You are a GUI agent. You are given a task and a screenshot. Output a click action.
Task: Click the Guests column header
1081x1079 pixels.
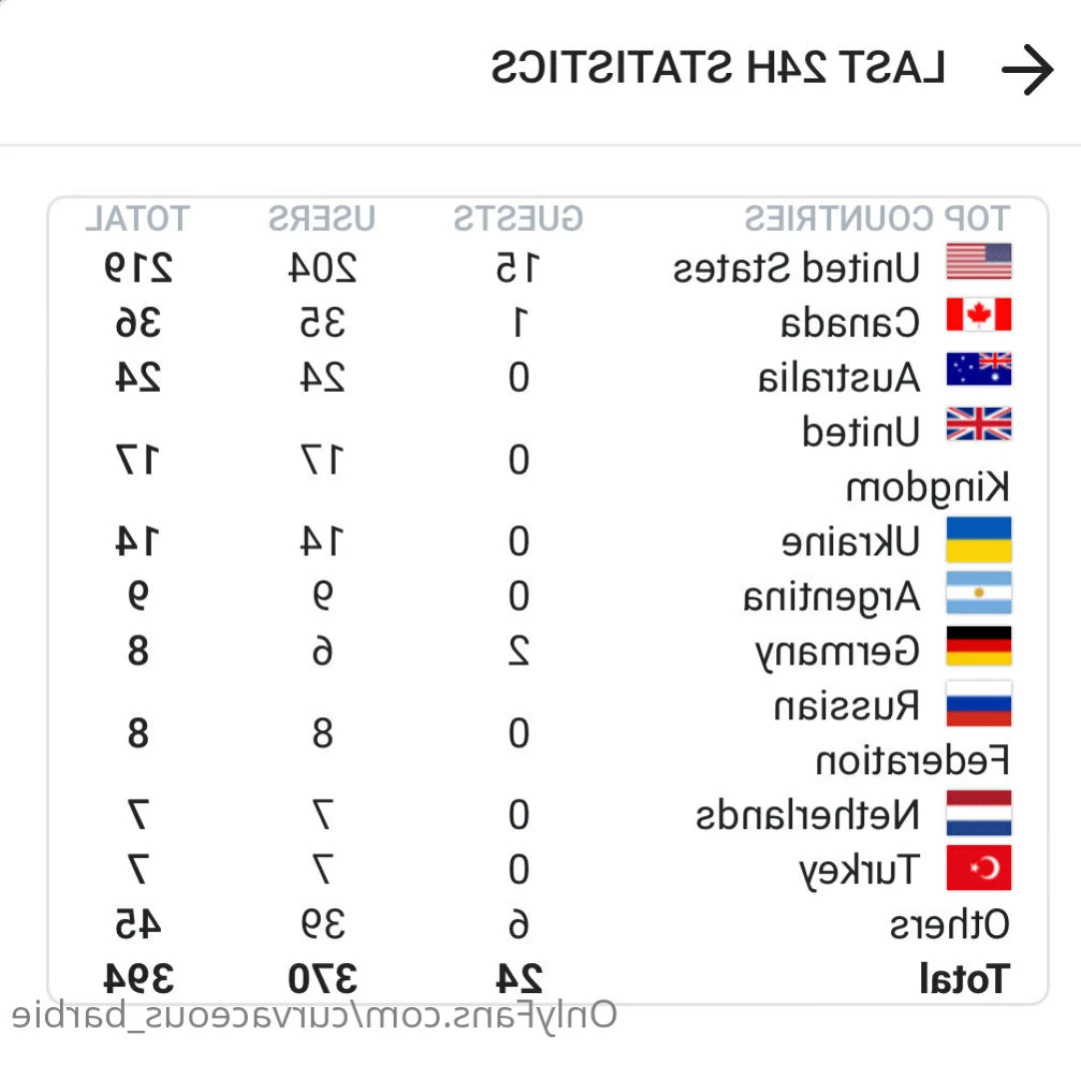click(x=518, y=217)
